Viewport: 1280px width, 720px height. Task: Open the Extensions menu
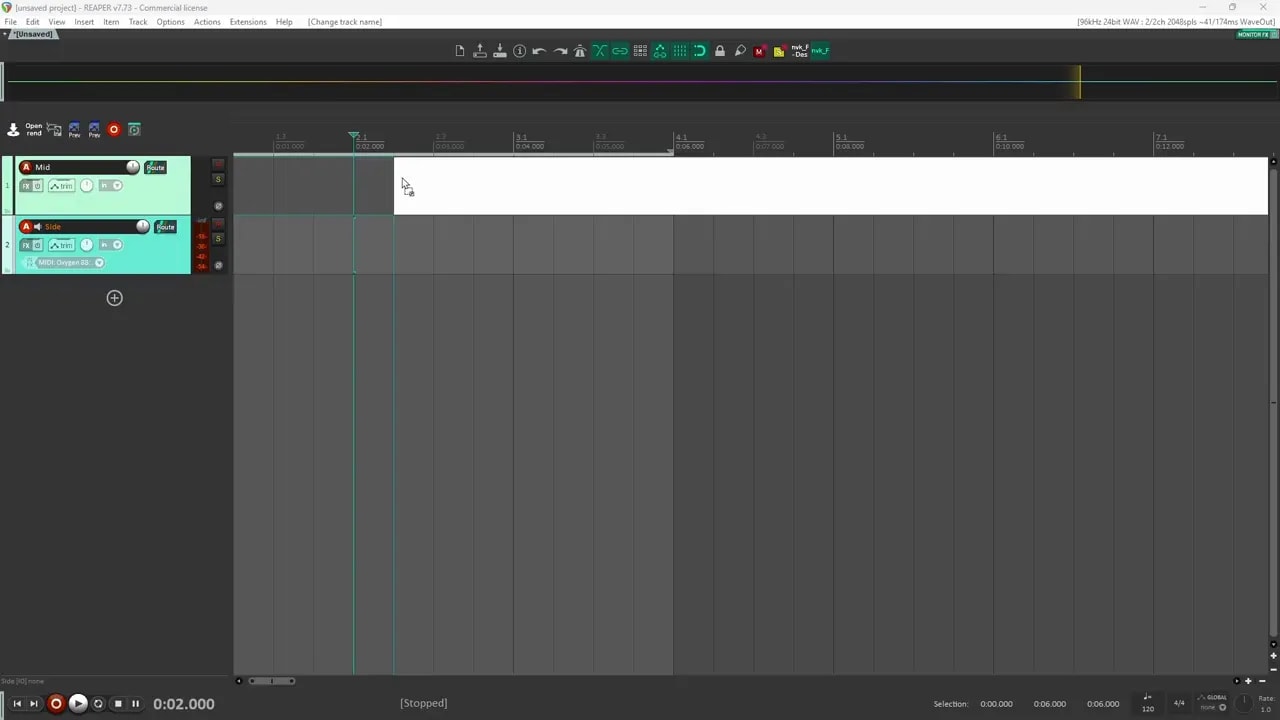coord(248,22)
